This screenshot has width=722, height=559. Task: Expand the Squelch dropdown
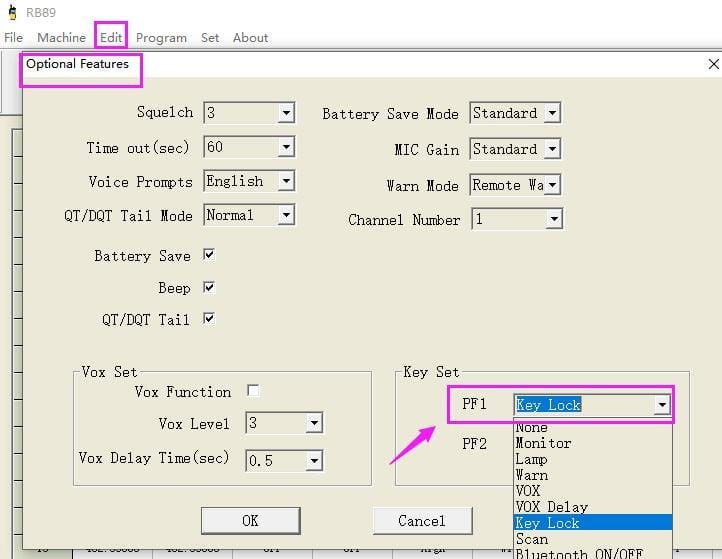[x=286, y=112]
